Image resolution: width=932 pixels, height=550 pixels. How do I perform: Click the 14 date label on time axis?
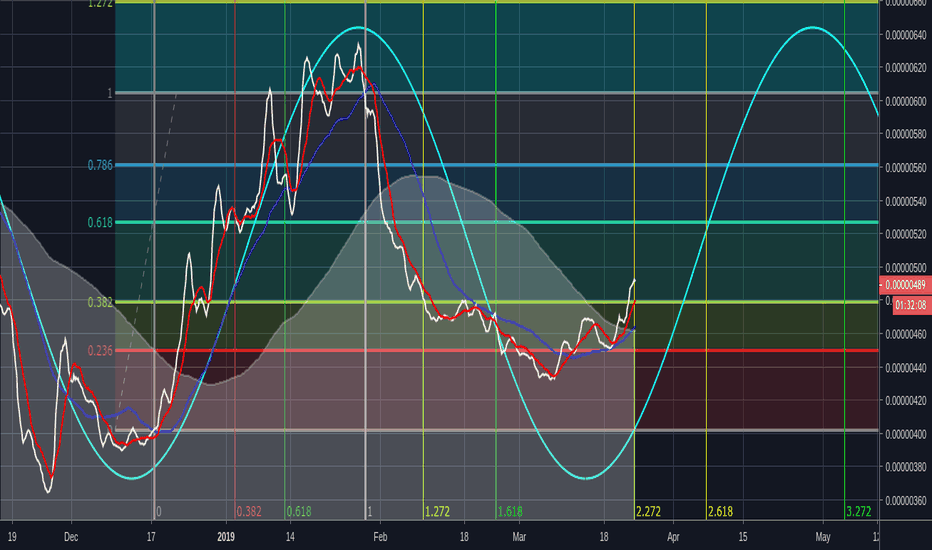pyautogui.click(x=290, y=537)
